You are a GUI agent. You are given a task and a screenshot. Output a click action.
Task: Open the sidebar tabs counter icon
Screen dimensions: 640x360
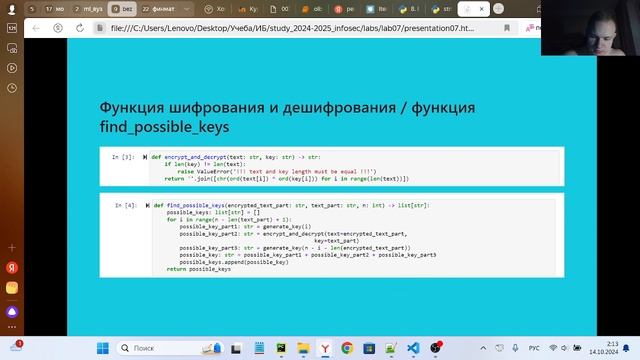tap(12, 28)
